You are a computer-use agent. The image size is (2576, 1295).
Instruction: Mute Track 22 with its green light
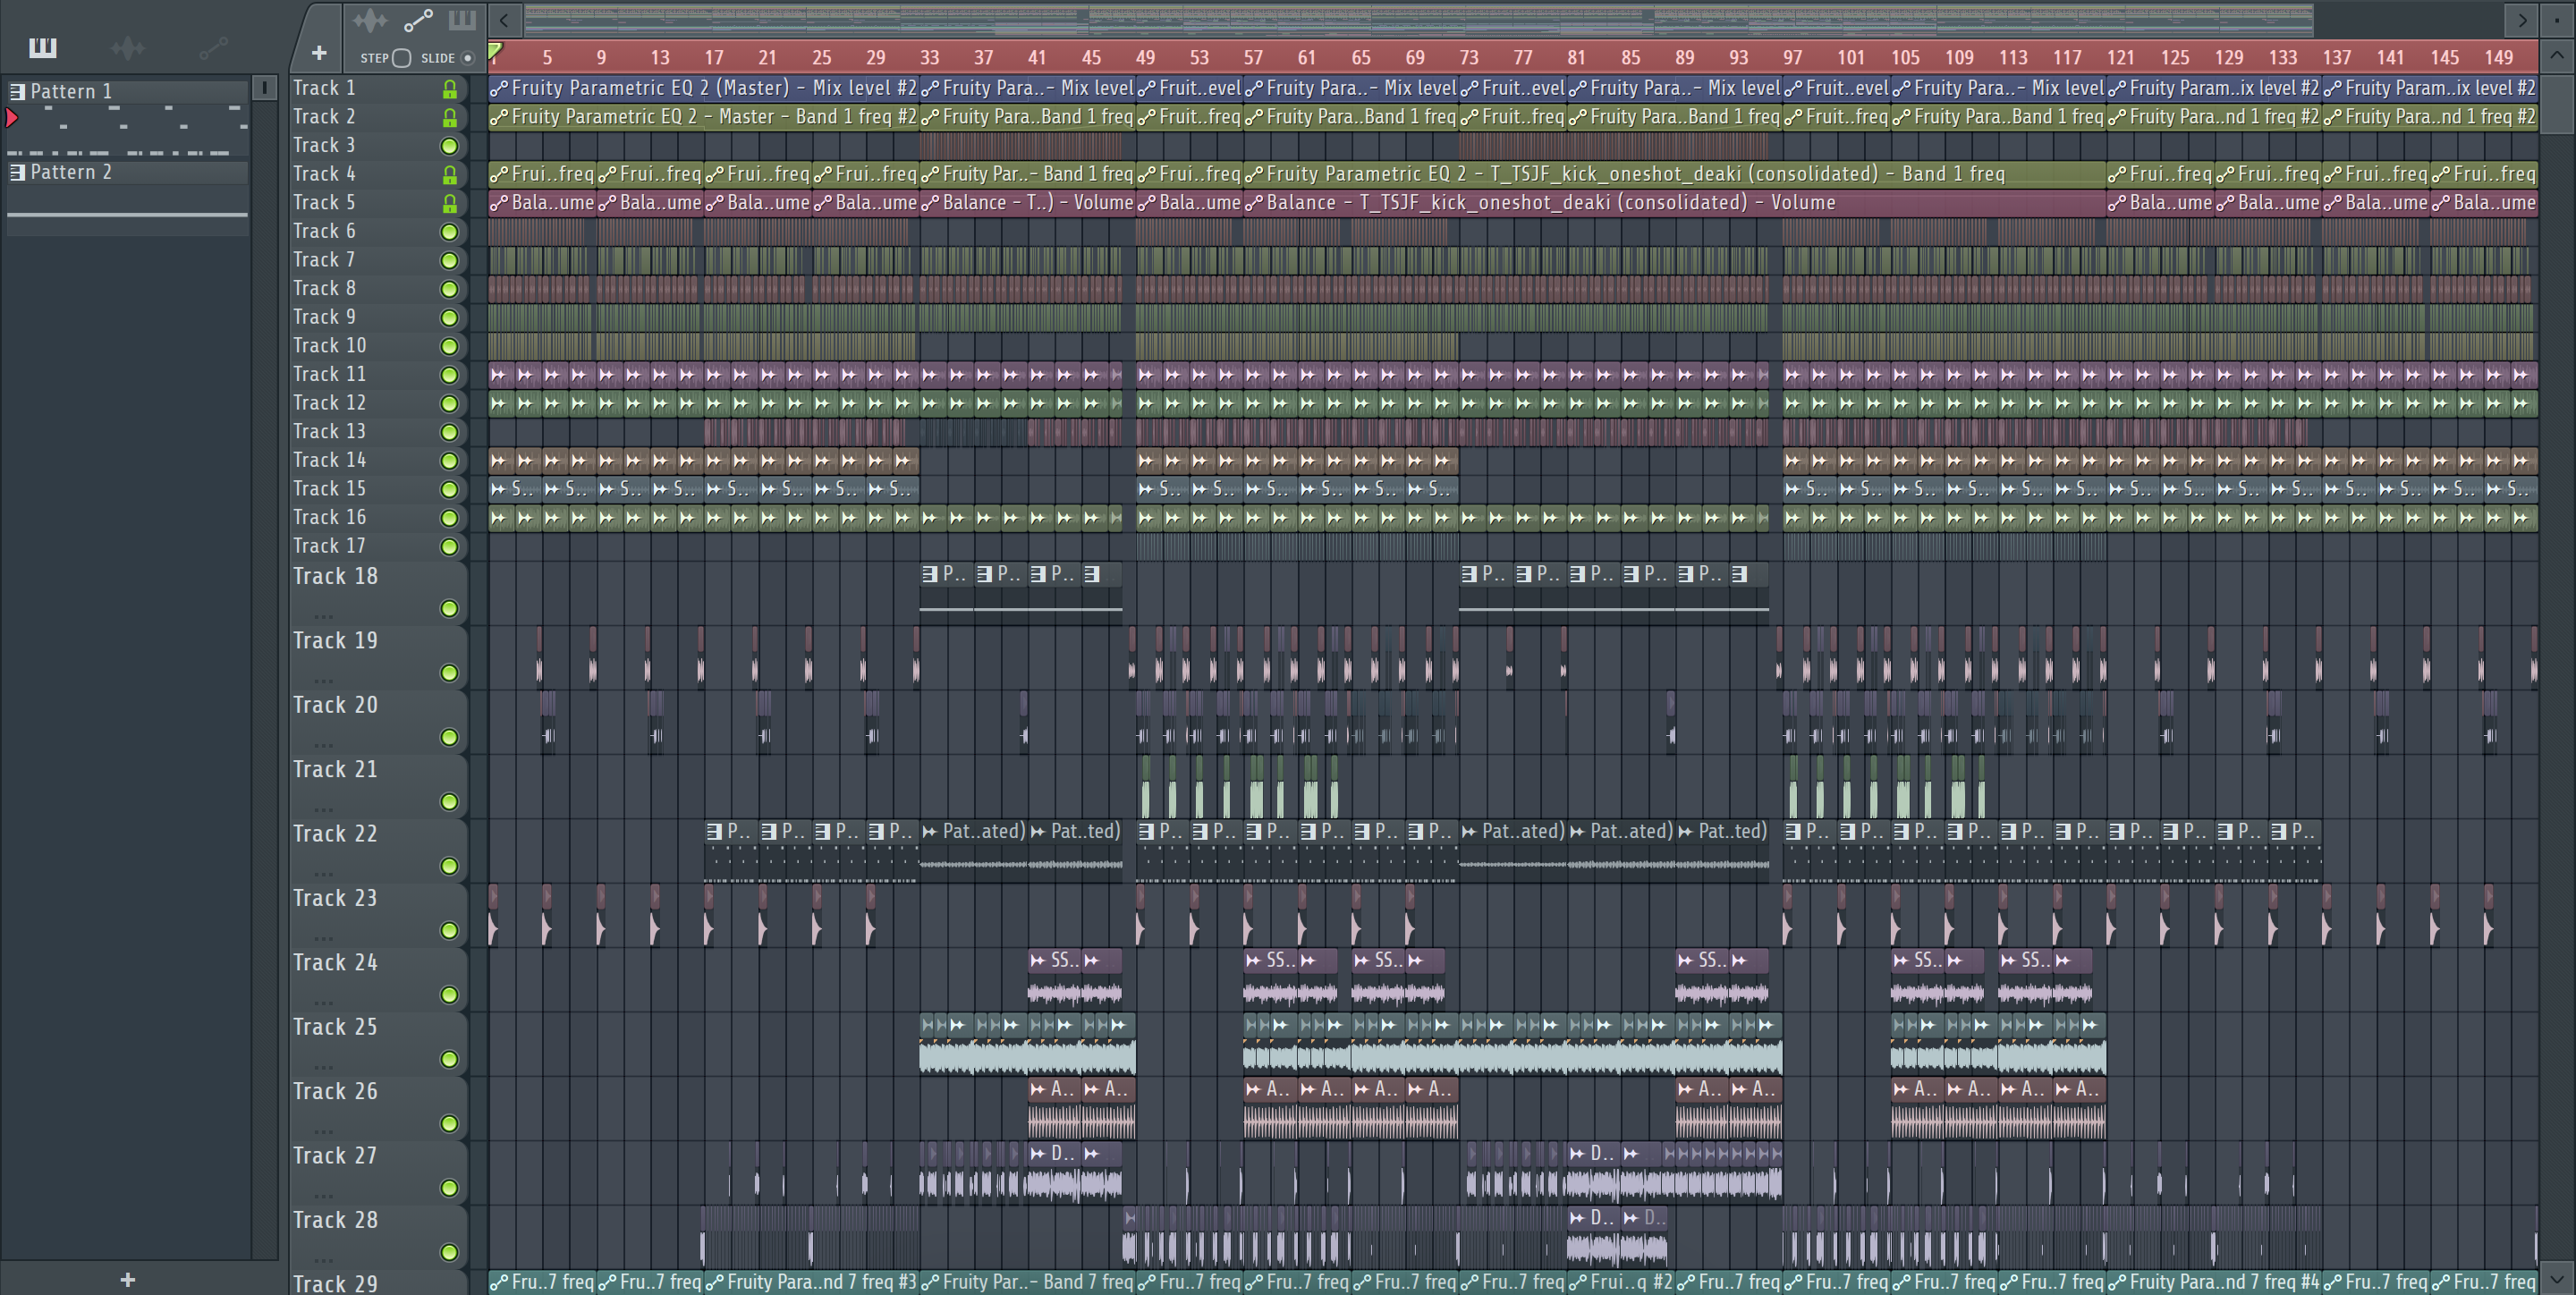(x=450, y=866)
